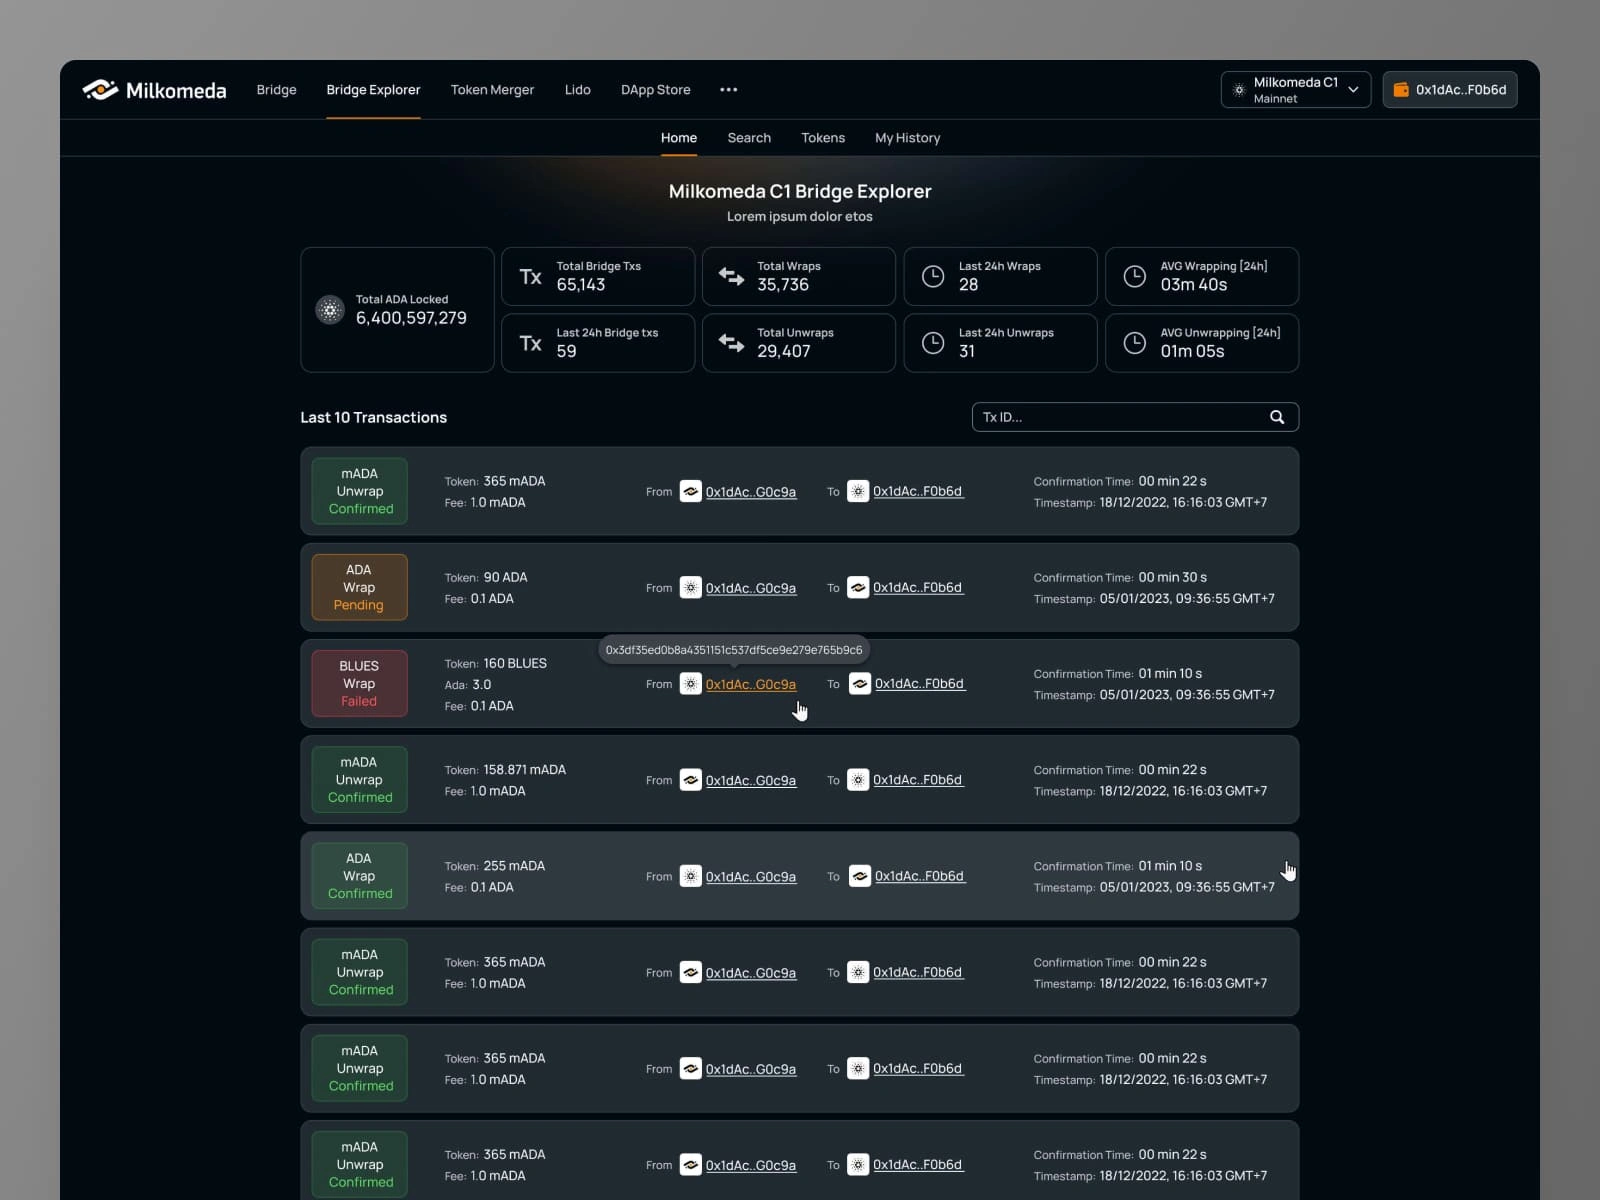Image resolution: width=1600 pixels, height=1200 pixels.
Task: Open the My History tab
Action: coord(907,138)
